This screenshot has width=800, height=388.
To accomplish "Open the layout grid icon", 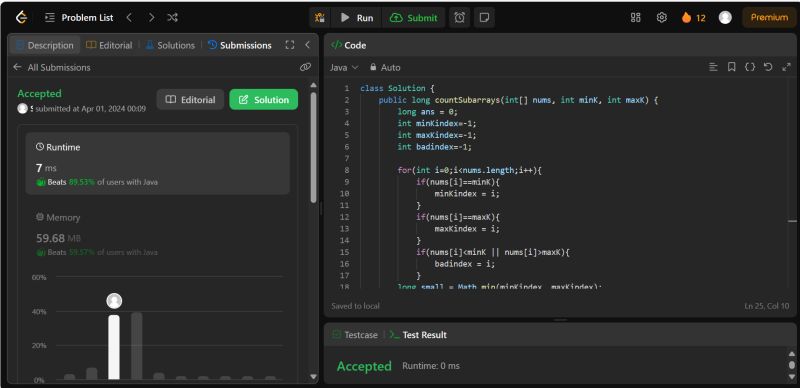I will 635,18.
